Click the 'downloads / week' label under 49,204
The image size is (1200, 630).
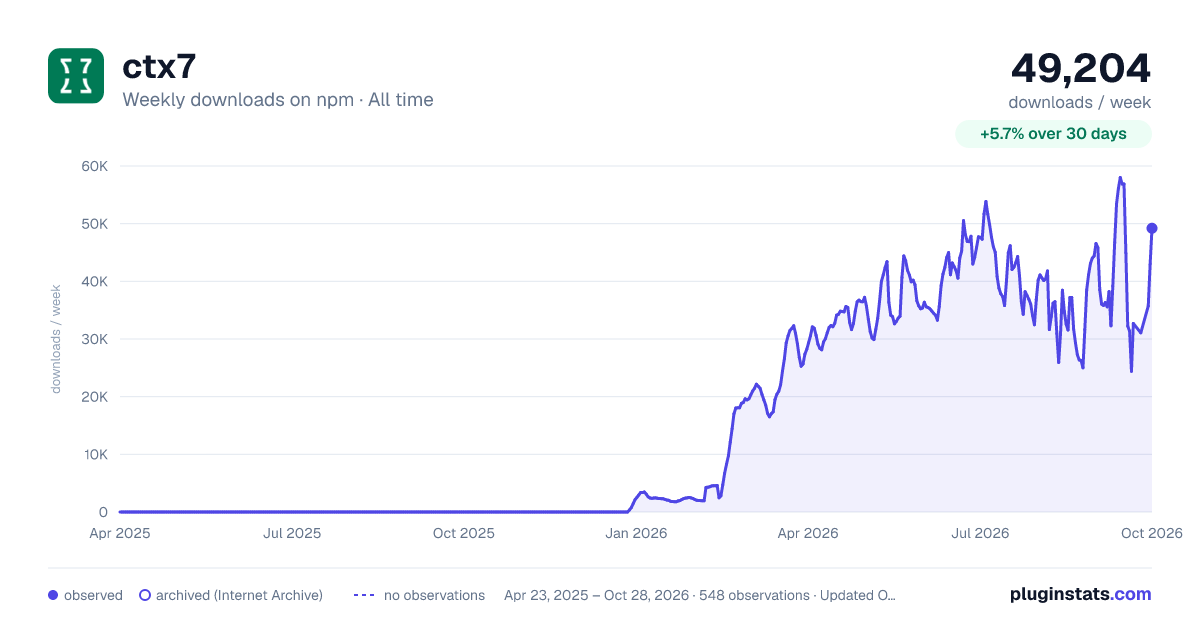click(x=1080, y=103)
